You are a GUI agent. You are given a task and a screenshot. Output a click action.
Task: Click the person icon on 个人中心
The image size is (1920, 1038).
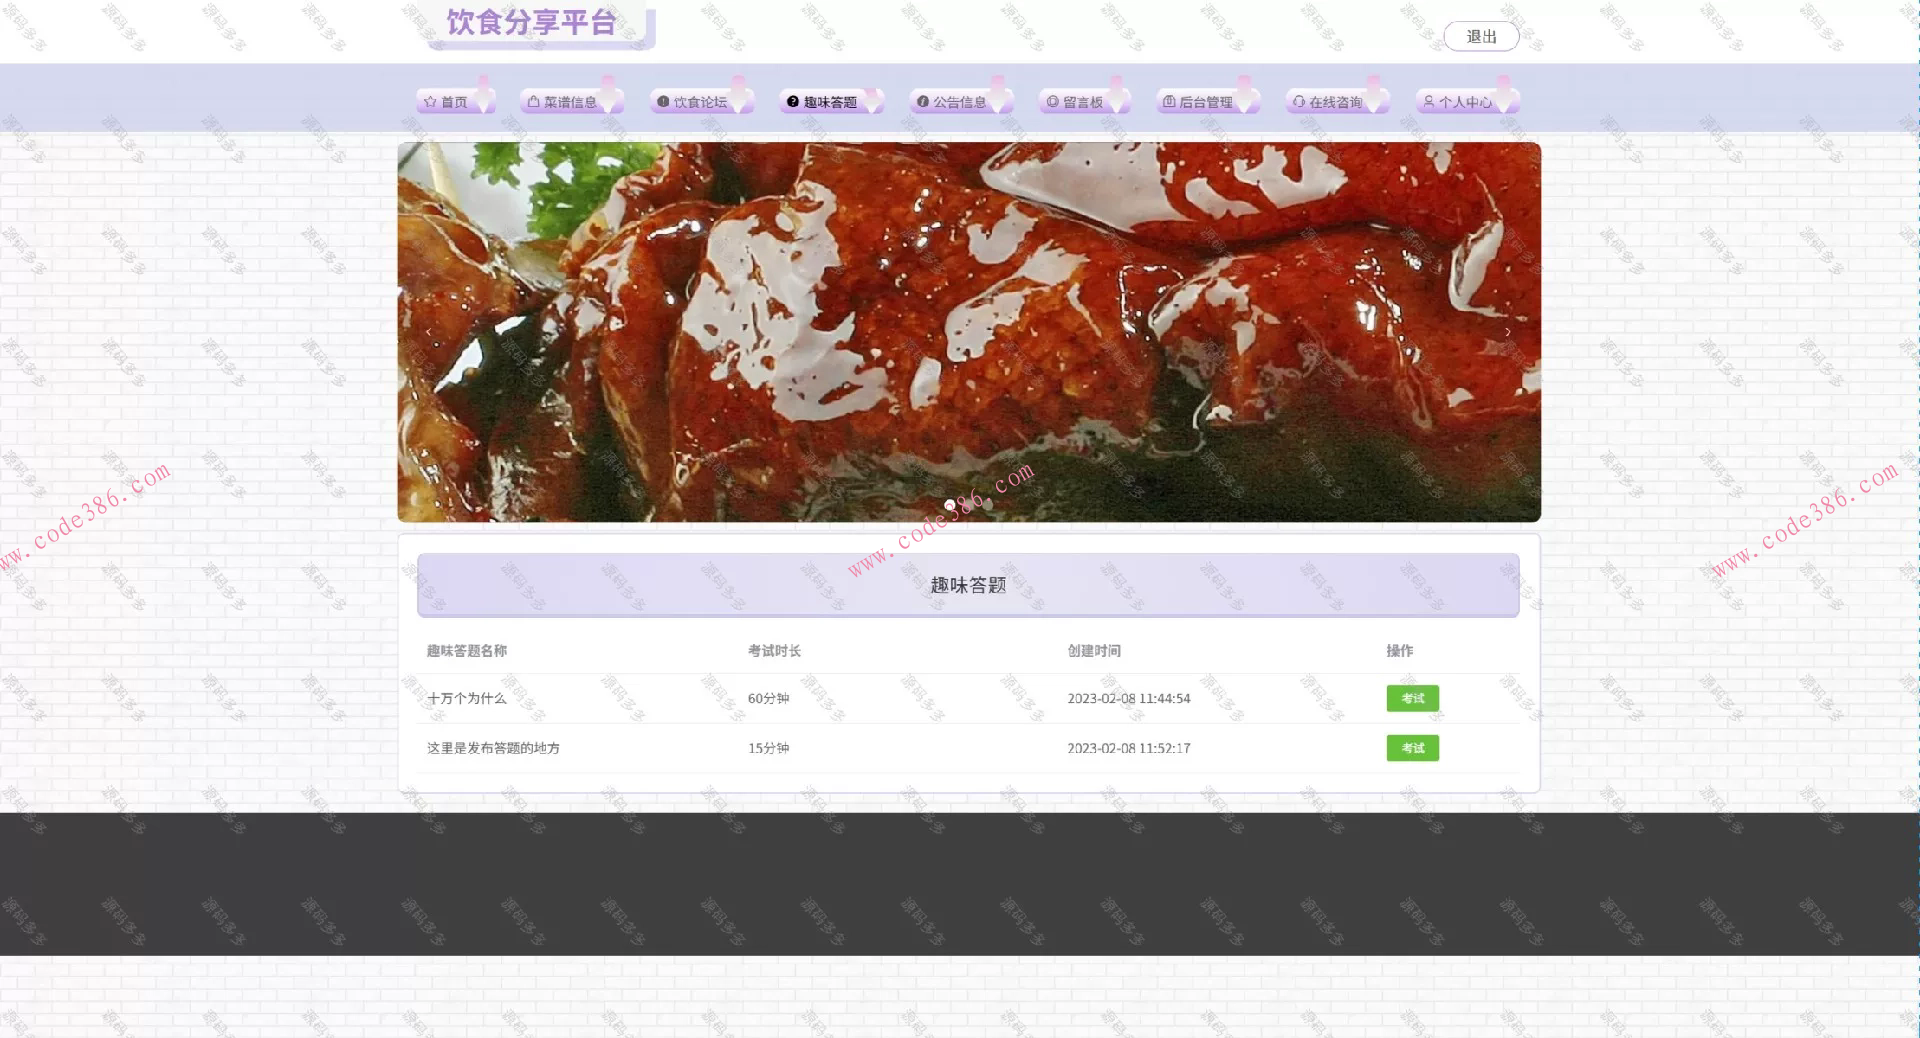(x=1429, y=100)
